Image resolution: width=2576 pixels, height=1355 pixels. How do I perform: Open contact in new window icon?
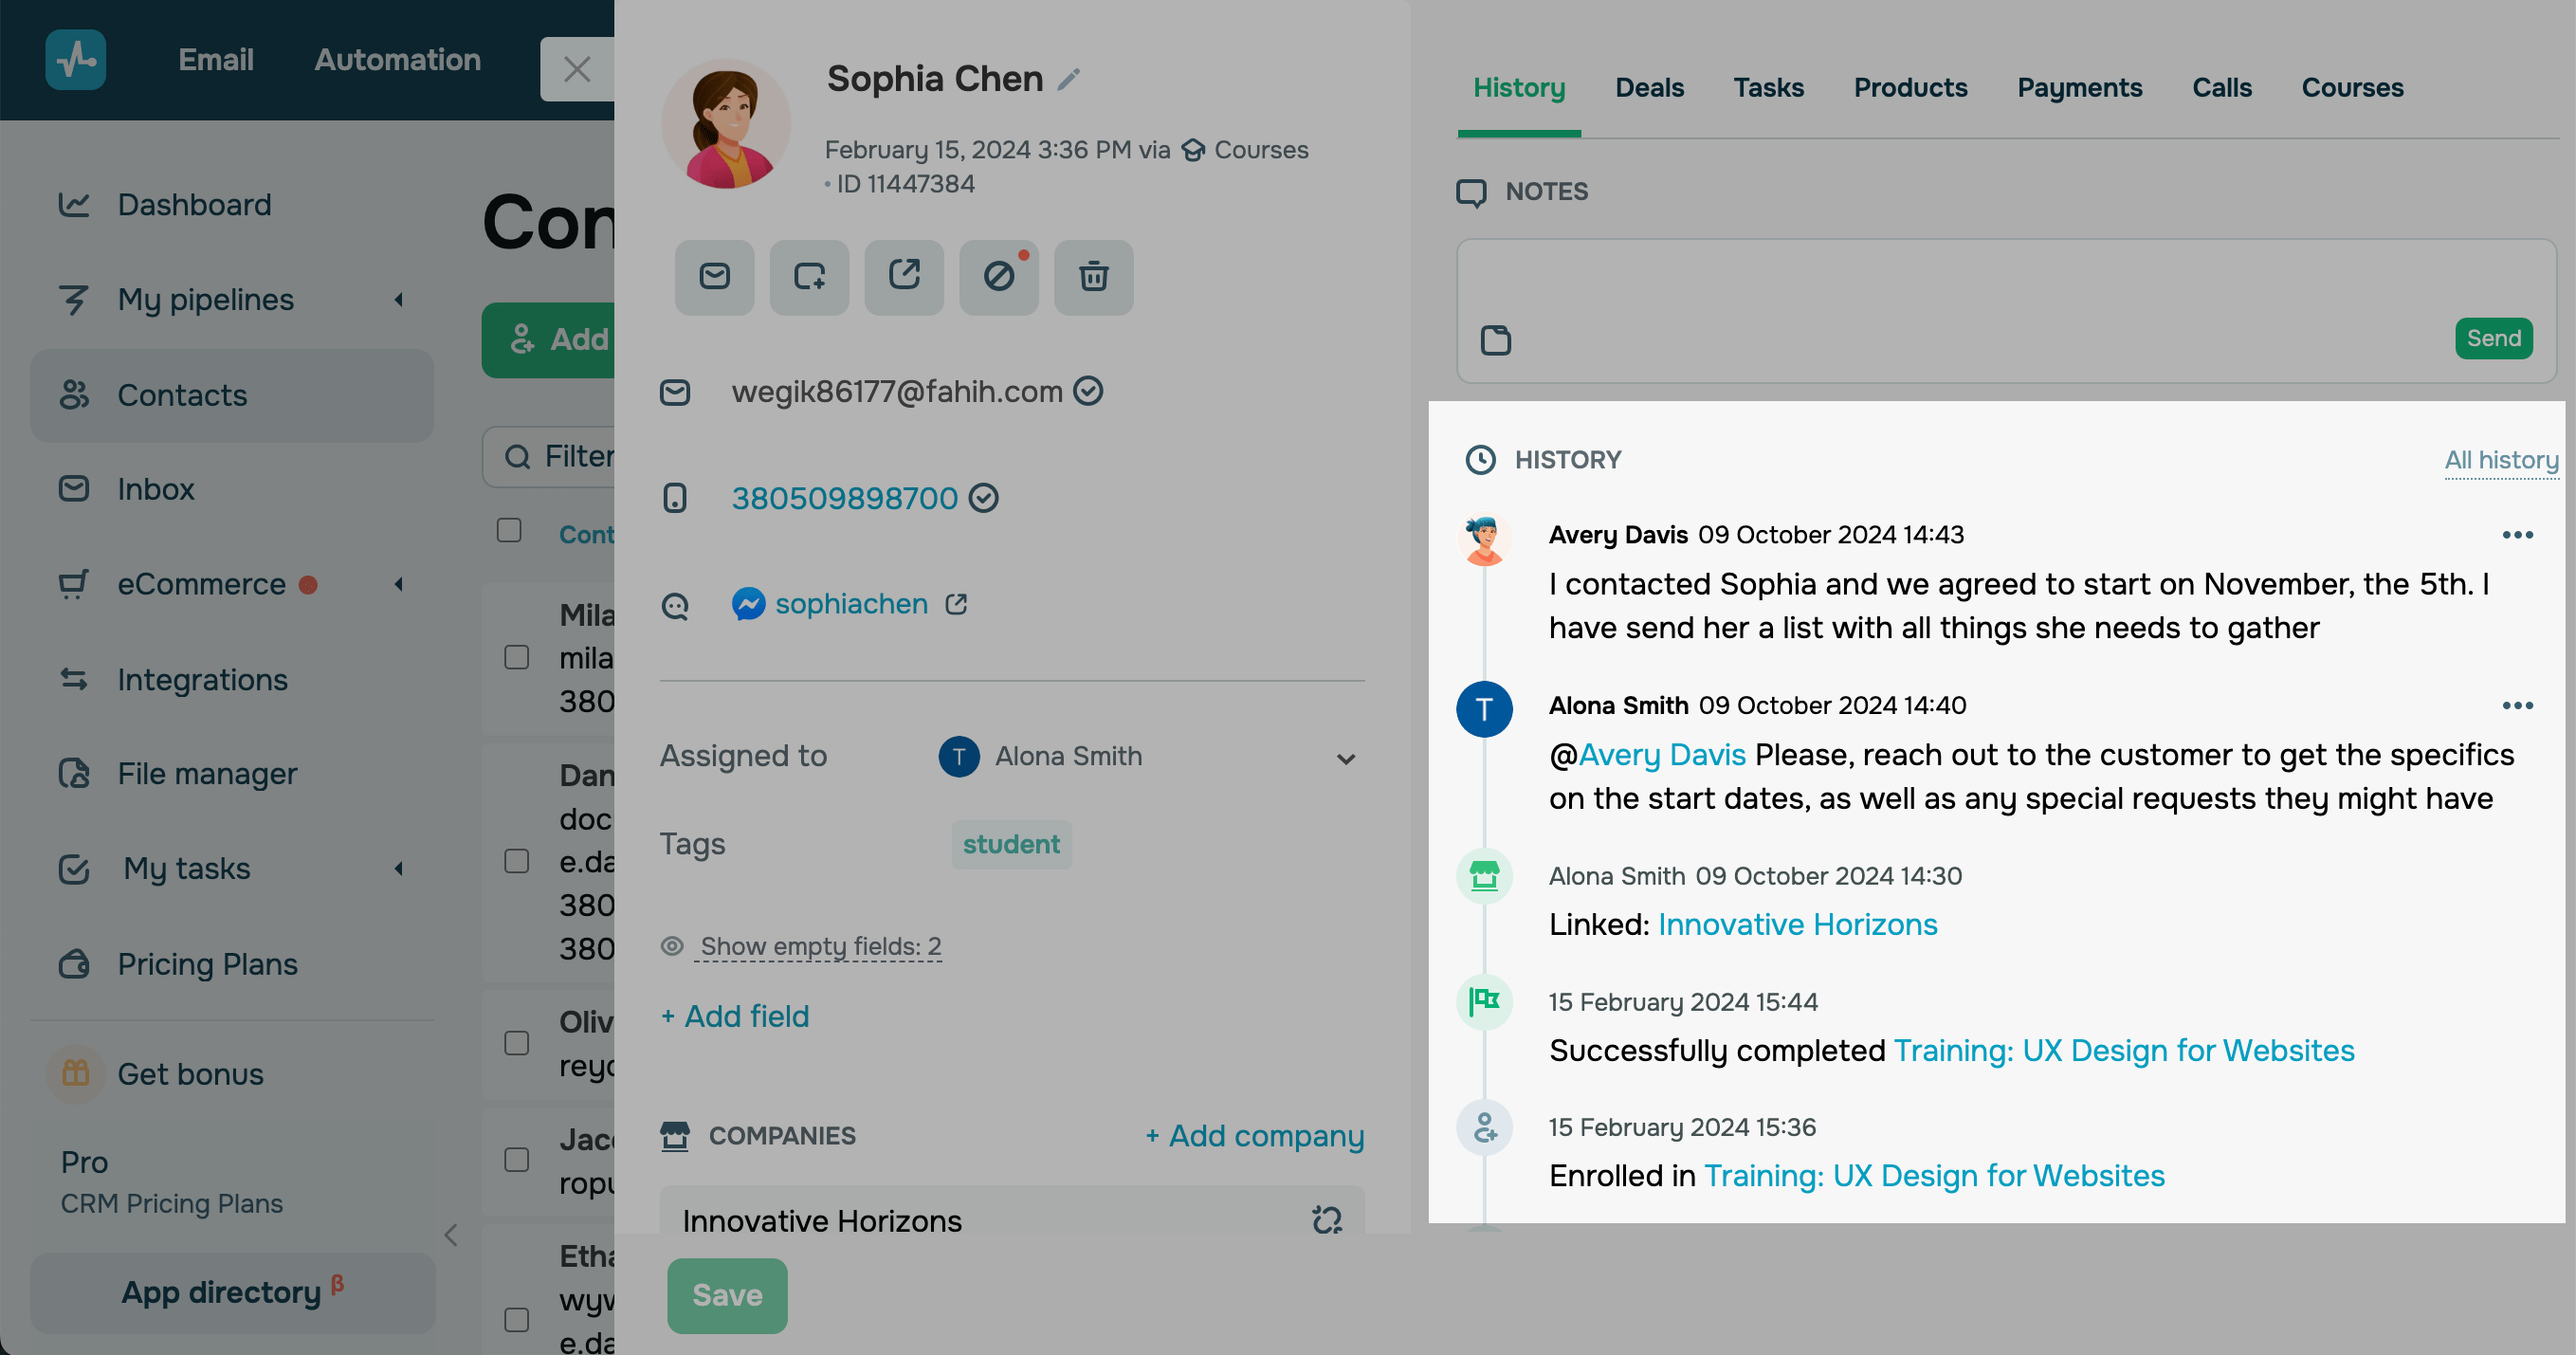[903, 277]
